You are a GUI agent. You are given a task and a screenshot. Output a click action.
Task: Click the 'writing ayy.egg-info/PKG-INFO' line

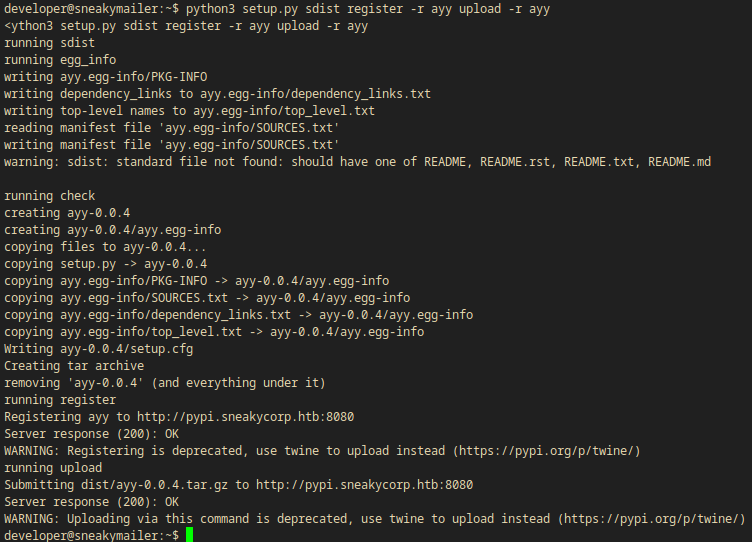(106, 76)
